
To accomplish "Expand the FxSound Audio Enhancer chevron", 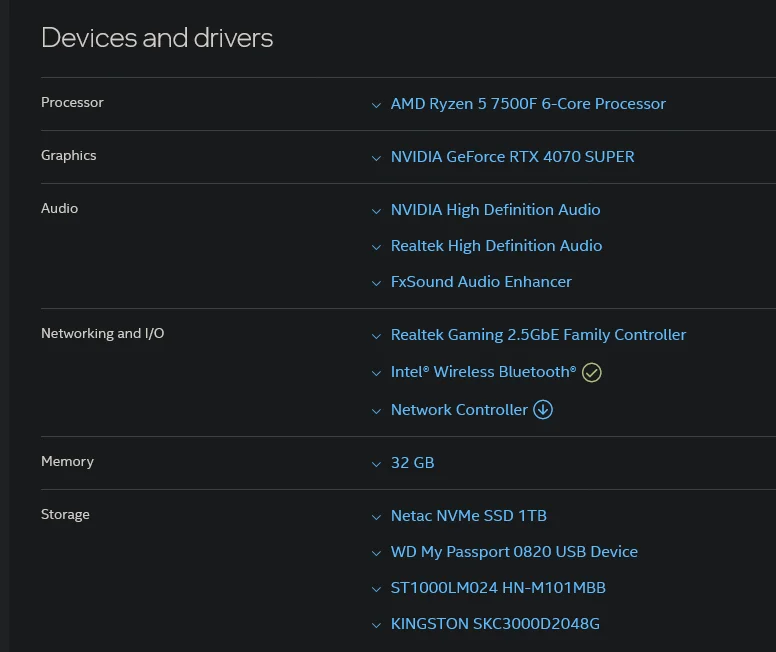I will click(x=376, y=283).
